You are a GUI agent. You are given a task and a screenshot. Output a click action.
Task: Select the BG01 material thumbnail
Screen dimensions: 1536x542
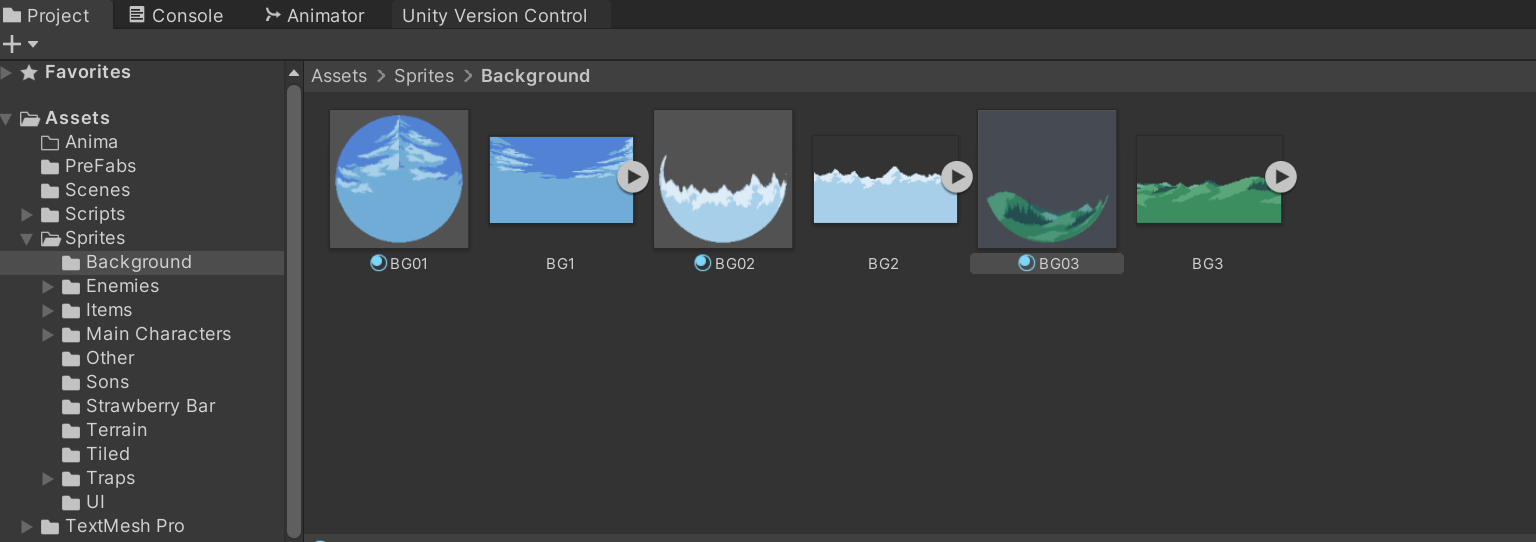tap(399, 179)
